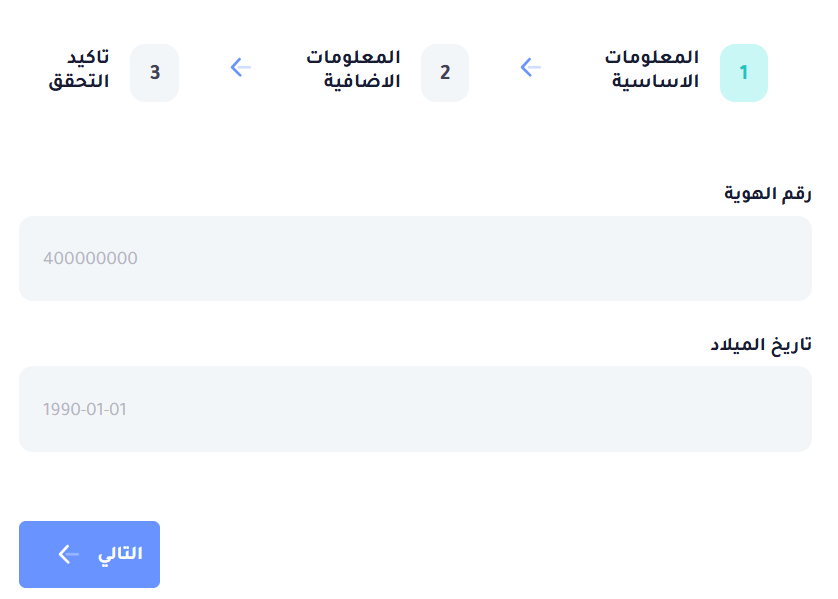Click arrow between steps 2 and 3
Viewport: 838px width, 599px height.
click(240, 68)
